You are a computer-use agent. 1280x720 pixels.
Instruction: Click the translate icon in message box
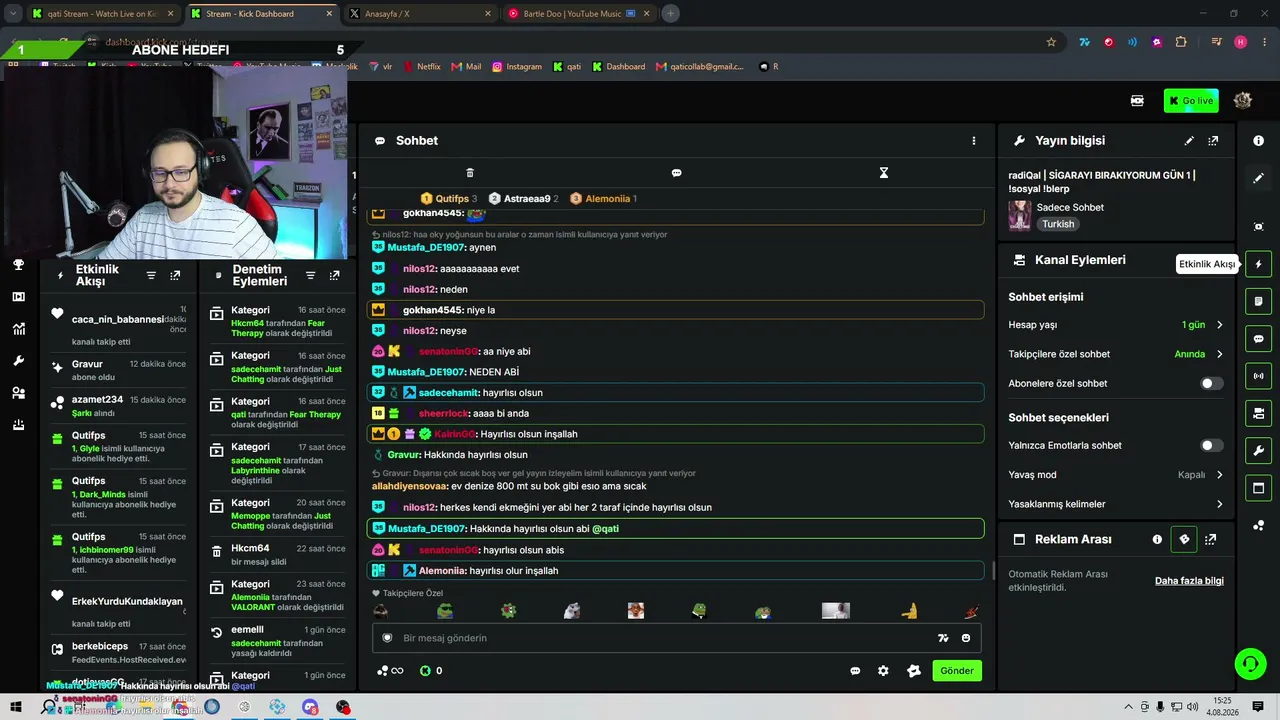[x=943, y=638]
